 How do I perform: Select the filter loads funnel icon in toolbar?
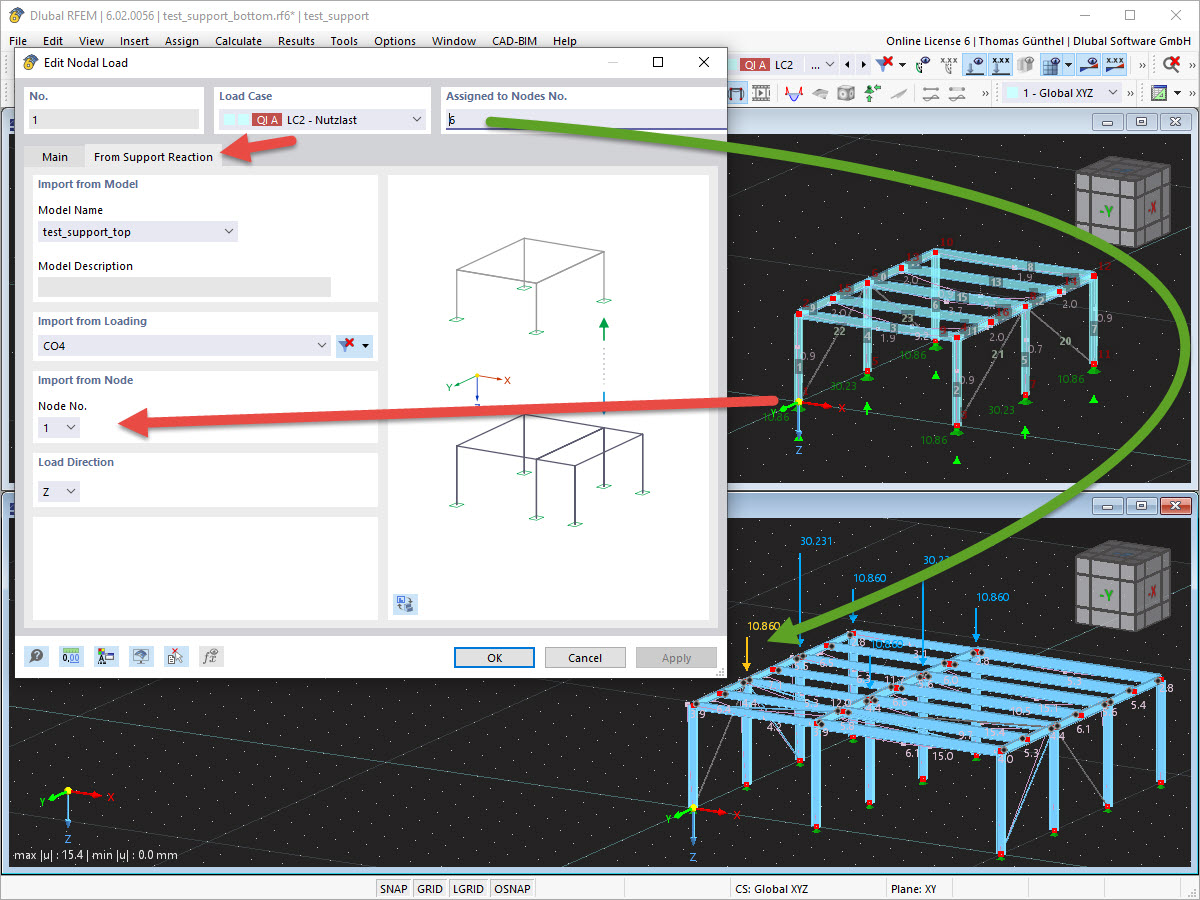[885, 64]
